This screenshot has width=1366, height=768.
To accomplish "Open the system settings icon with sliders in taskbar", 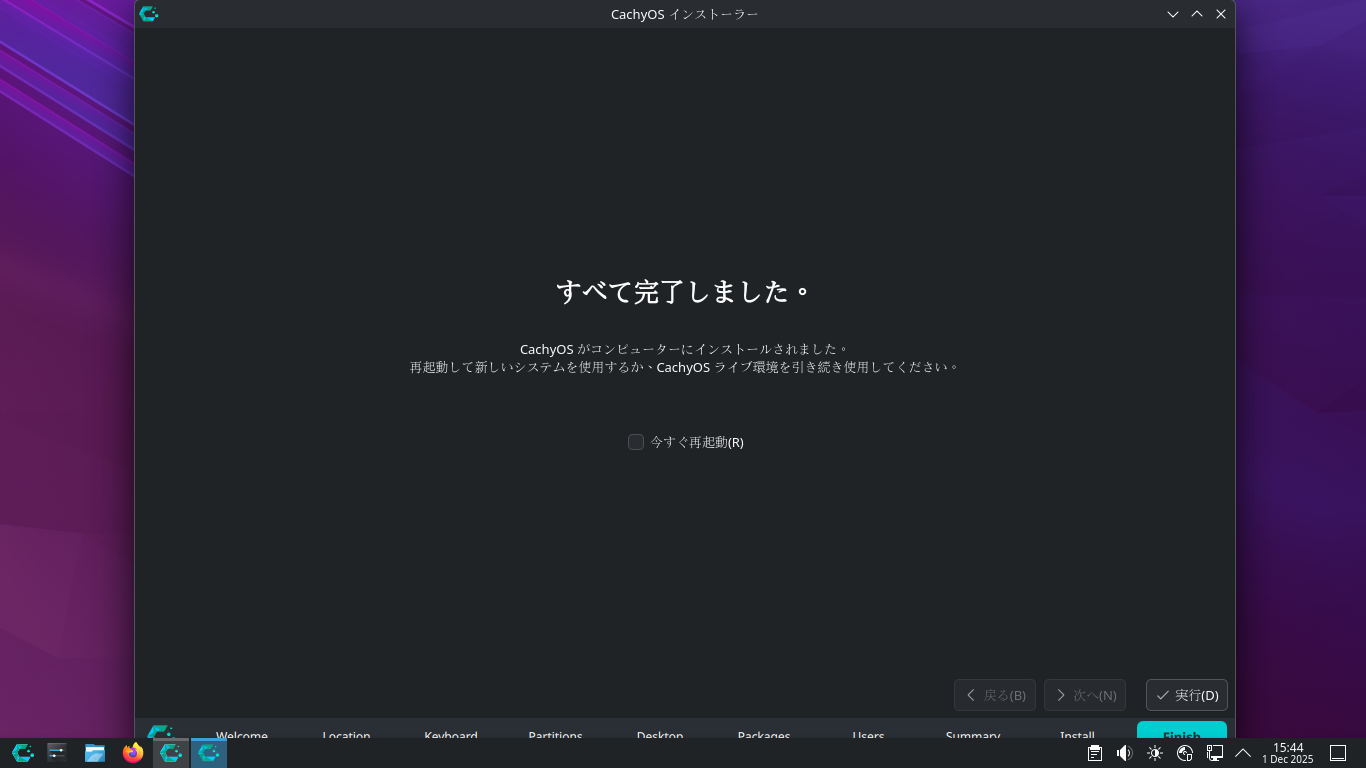I will pyautogui.click(x=57, y=753).
